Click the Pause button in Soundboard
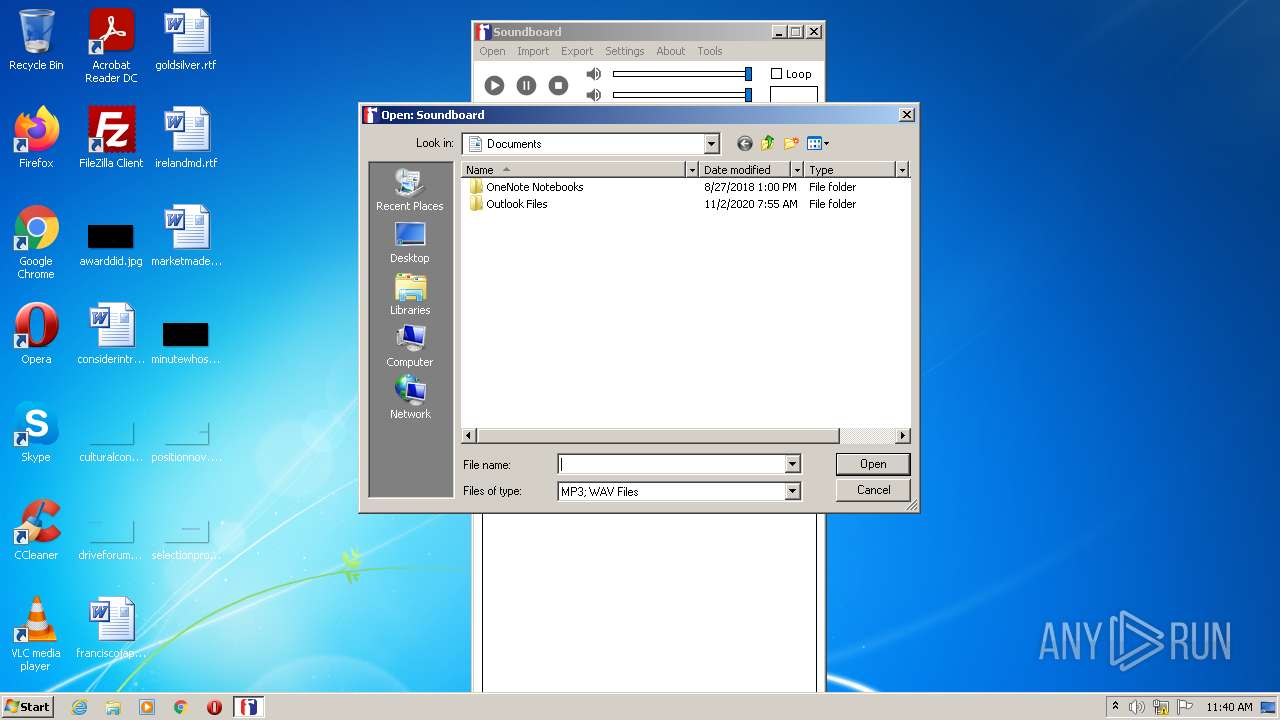Image resolution: width=1280 pixels, height=720 pixels. [x=526, y=86]
